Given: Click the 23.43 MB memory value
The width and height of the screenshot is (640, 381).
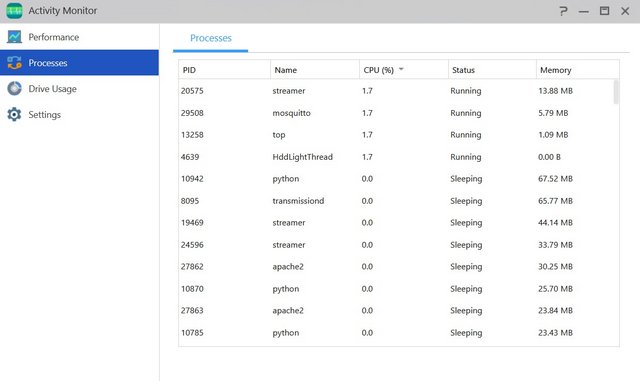Looking at the screenshot, I should (555, 332).
